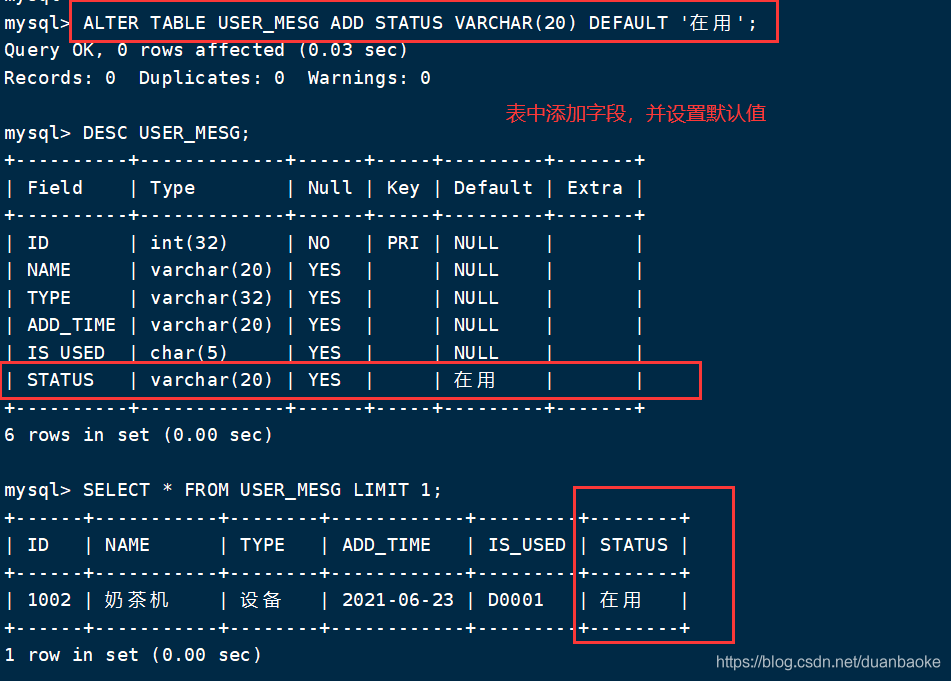The image size is (951, 681).
Task: Click the 在用 default value in DESC output
Action: click(474, 380)
